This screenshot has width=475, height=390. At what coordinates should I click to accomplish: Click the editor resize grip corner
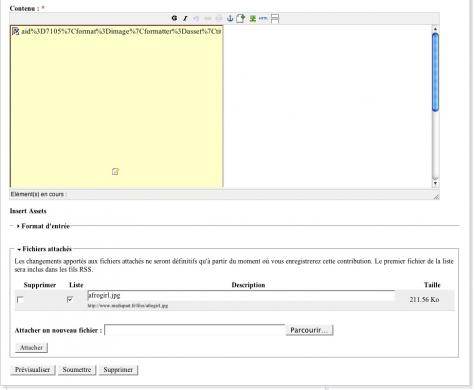pos(436,197)
